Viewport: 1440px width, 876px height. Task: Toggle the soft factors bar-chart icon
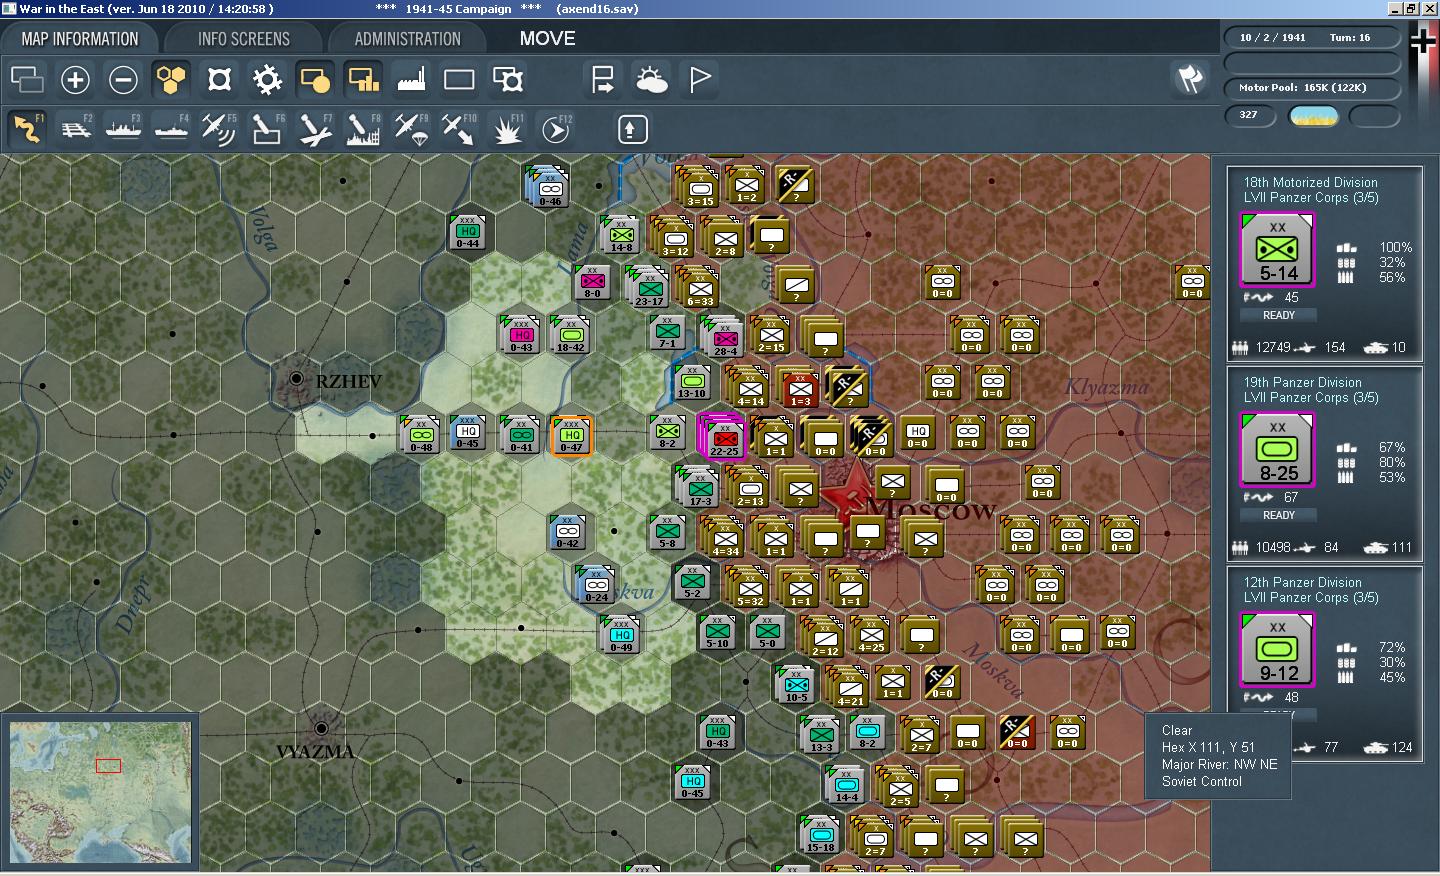(363, 79)
